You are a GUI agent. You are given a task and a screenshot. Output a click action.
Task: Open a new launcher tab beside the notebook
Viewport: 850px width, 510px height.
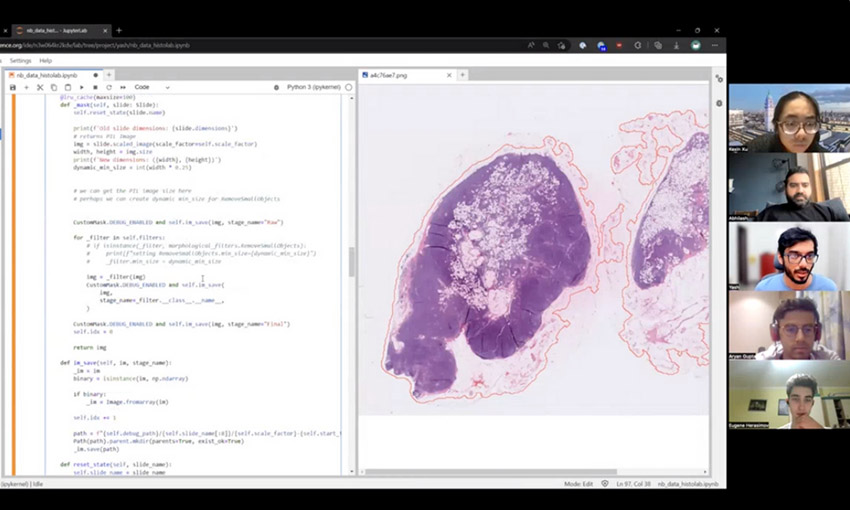point(109,75)
